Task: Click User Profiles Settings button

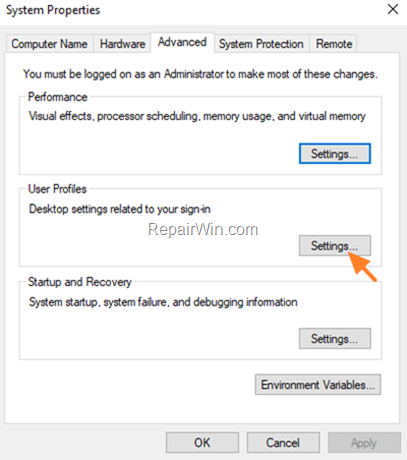Action: pyautogui.click(x=335, y=246)
